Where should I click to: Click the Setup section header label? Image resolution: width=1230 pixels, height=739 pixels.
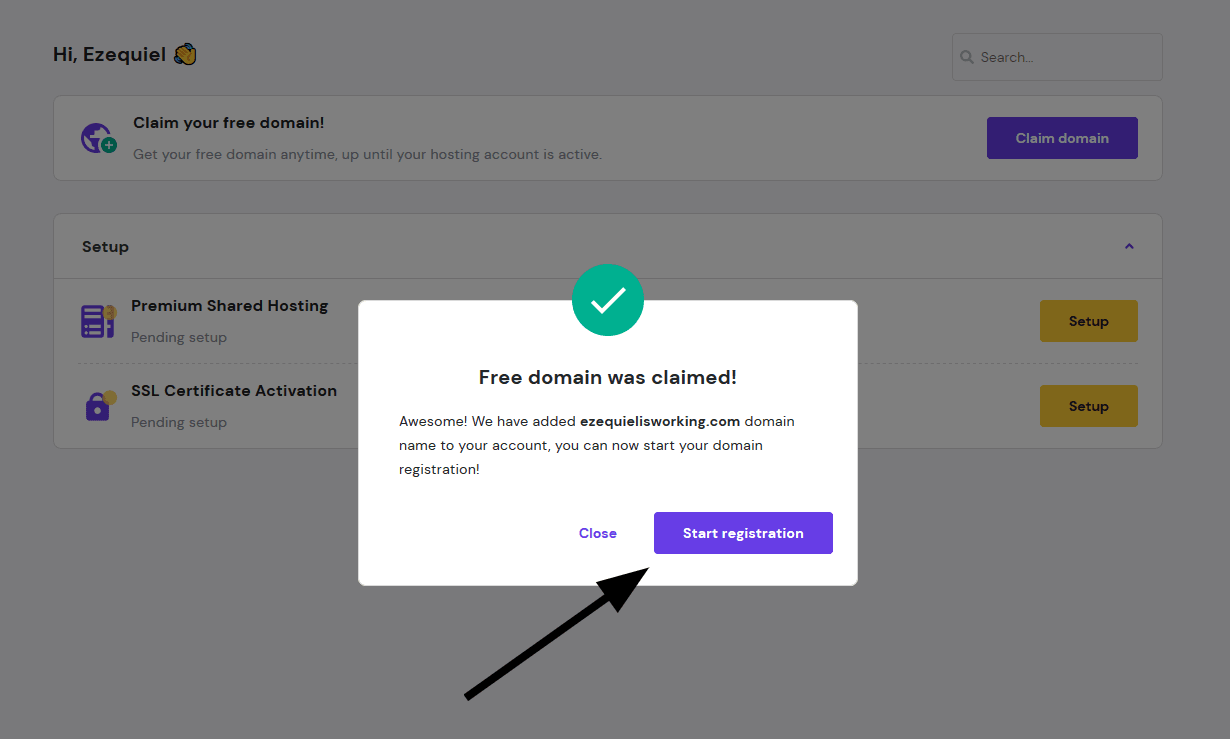tap(105, 247)
